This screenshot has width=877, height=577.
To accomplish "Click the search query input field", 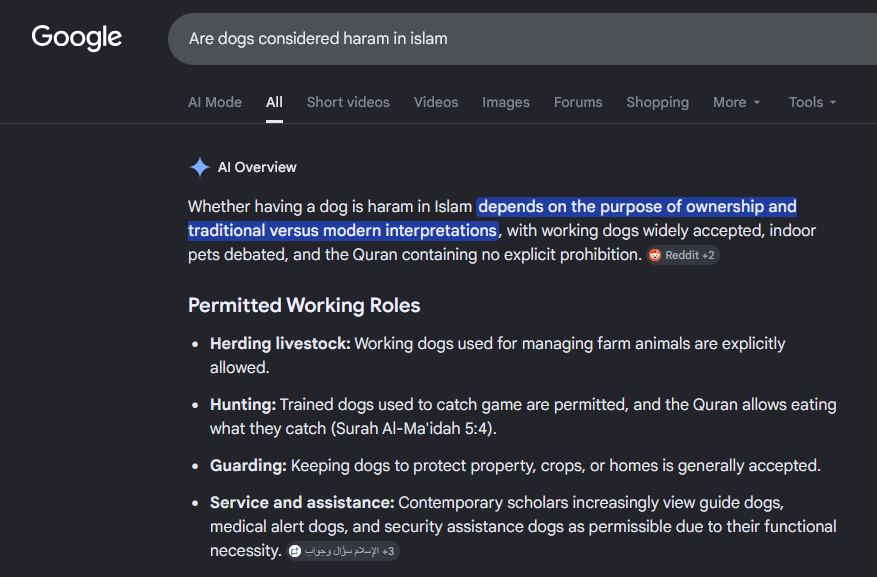I will point(522,39).
